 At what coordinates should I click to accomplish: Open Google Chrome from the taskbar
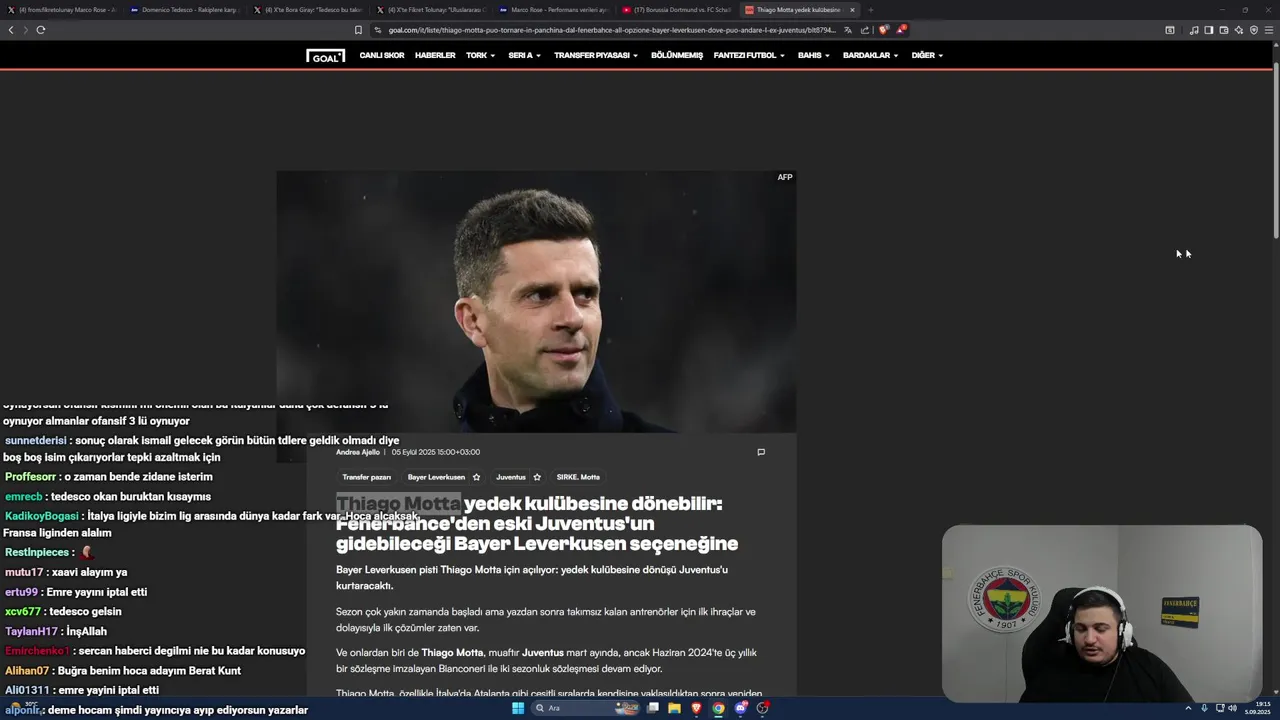(x=718, y=708)
